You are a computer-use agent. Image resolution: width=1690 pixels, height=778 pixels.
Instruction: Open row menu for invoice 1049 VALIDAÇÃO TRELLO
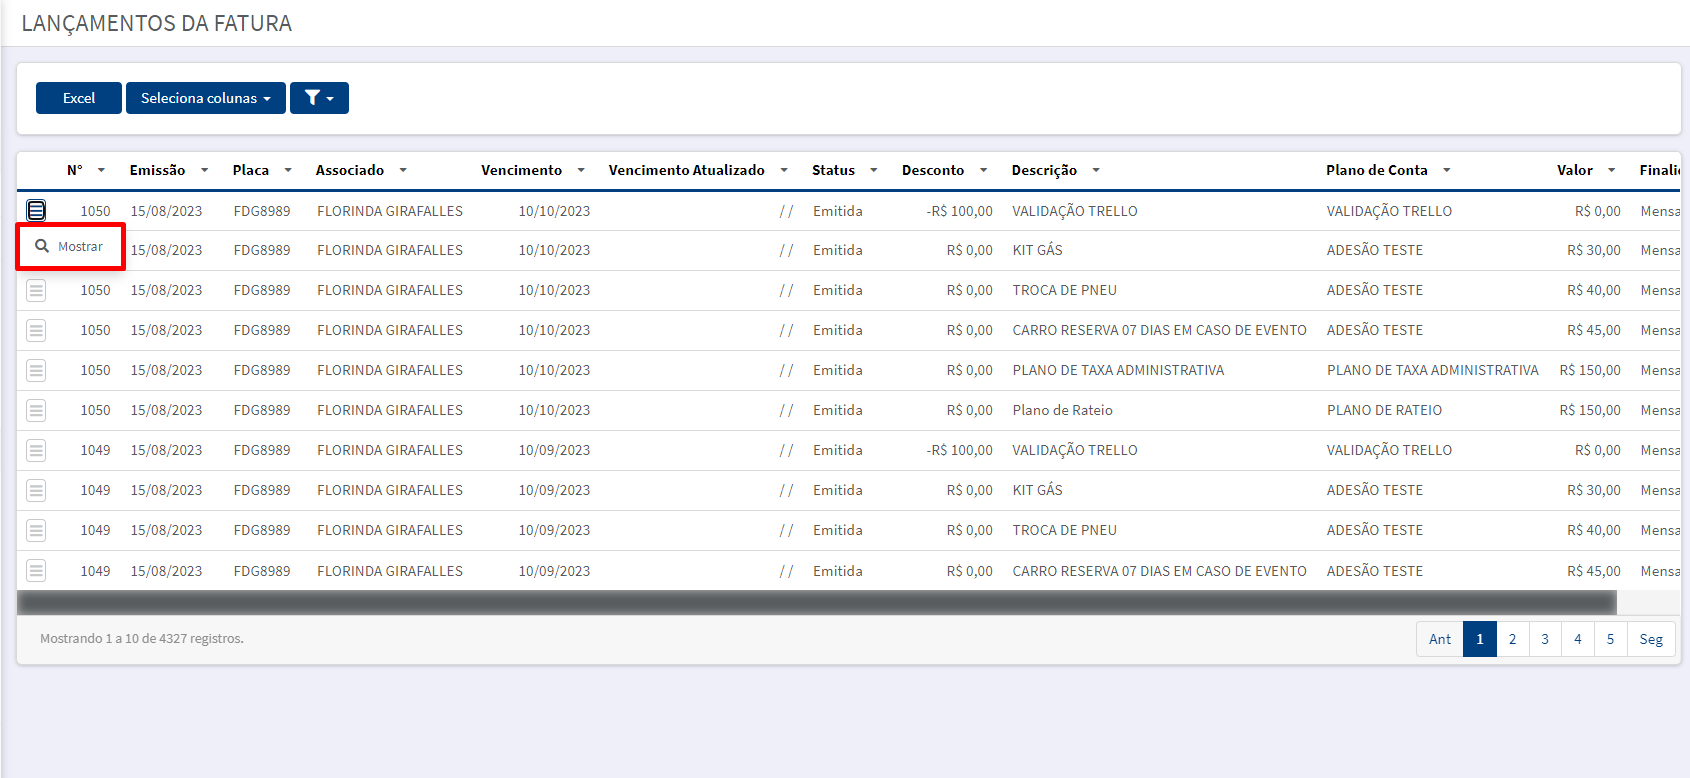coord(36,450)
